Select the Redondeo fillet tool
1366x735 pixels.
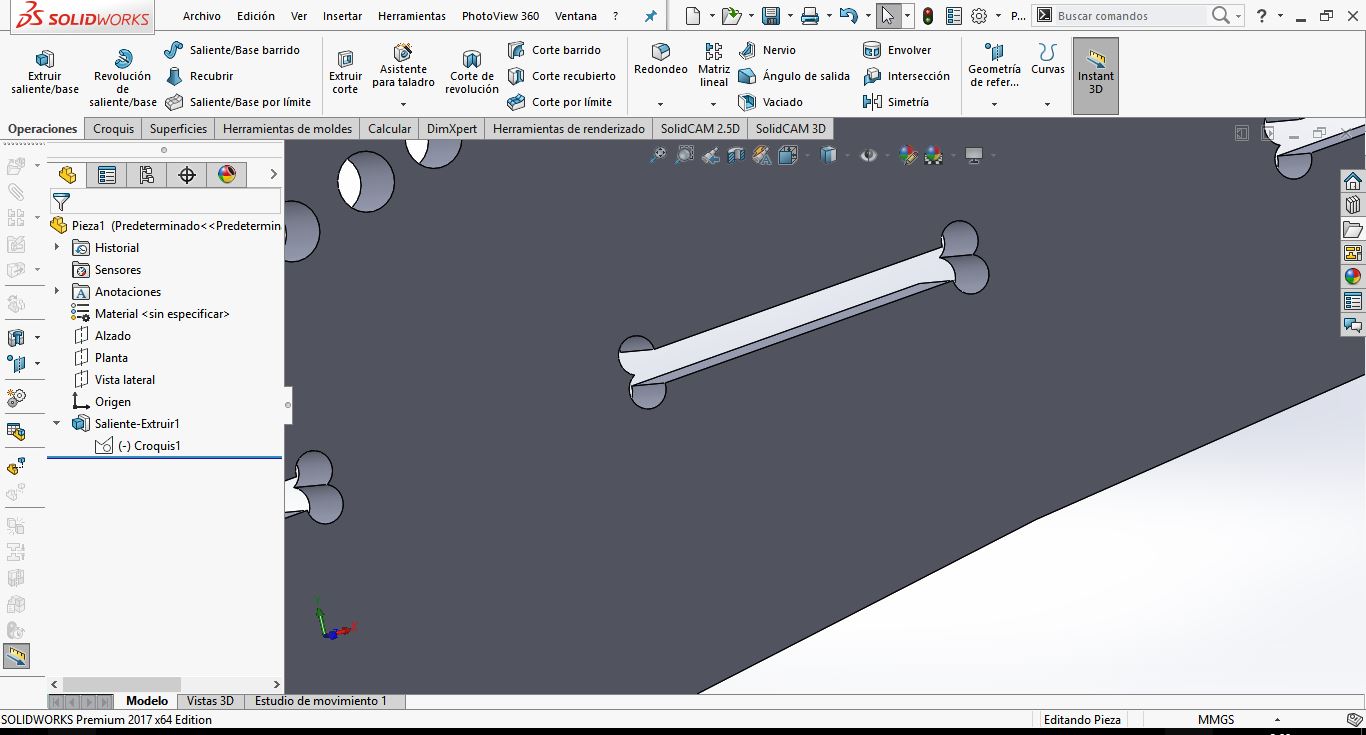coord(660,60)
